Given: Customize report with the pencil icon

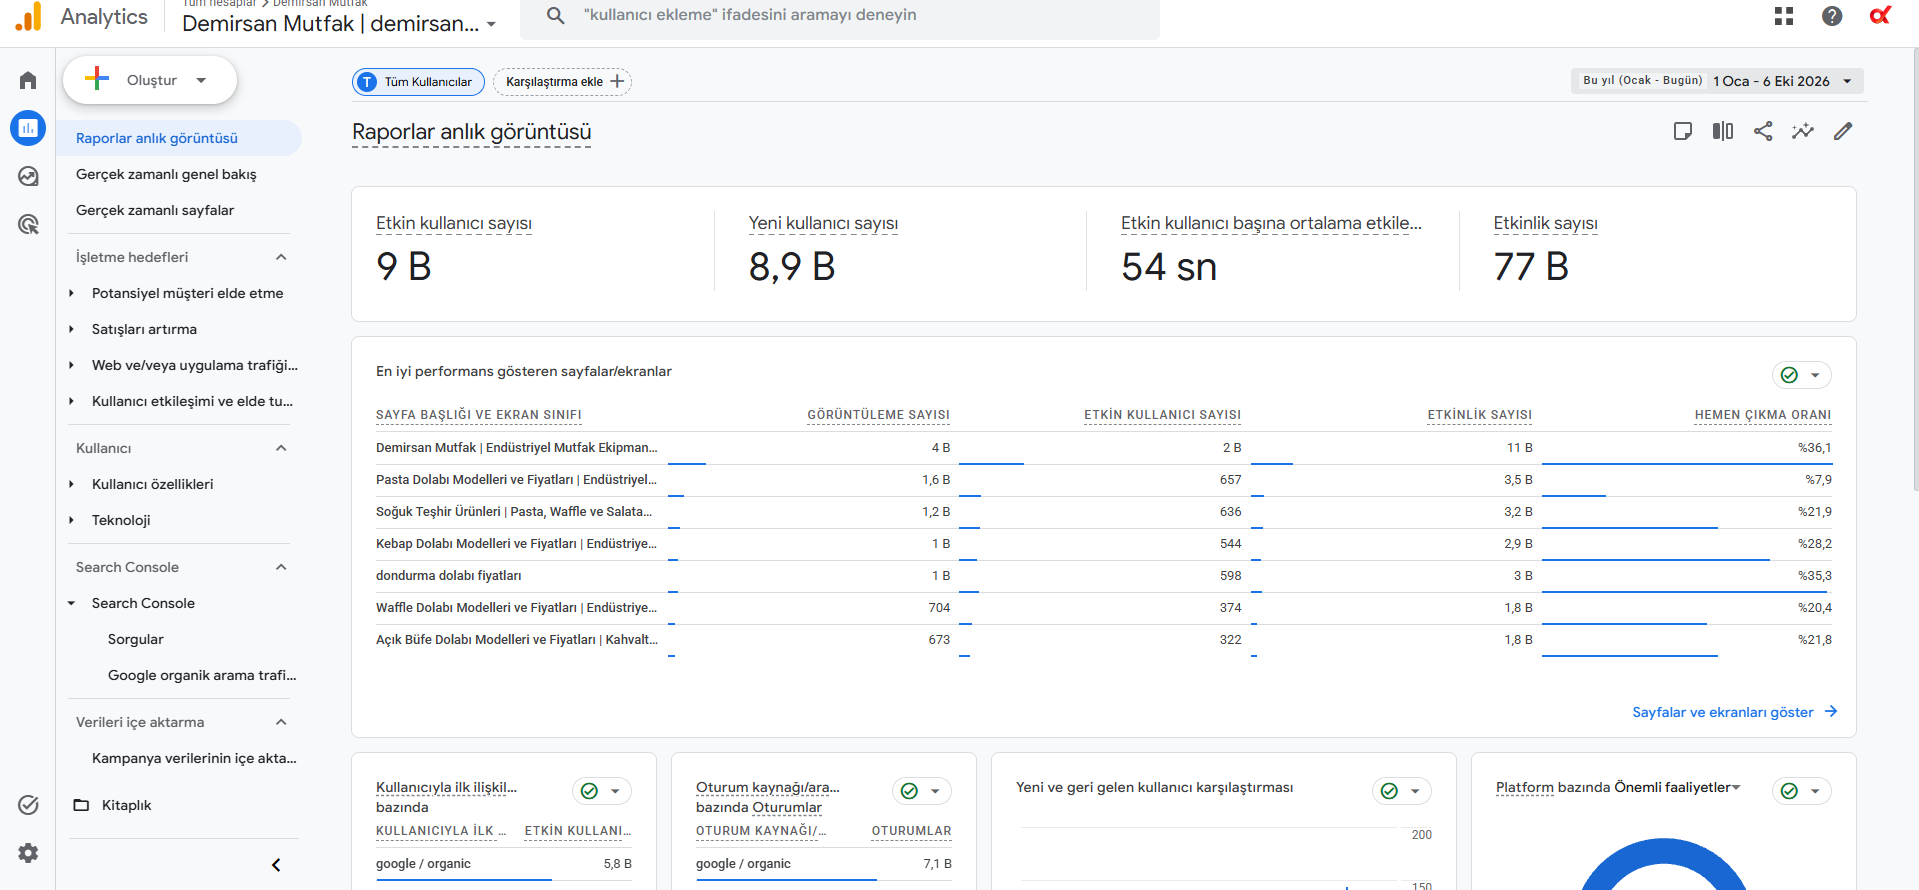Looking at the screenshot, I should click(x=1843, y=131).
